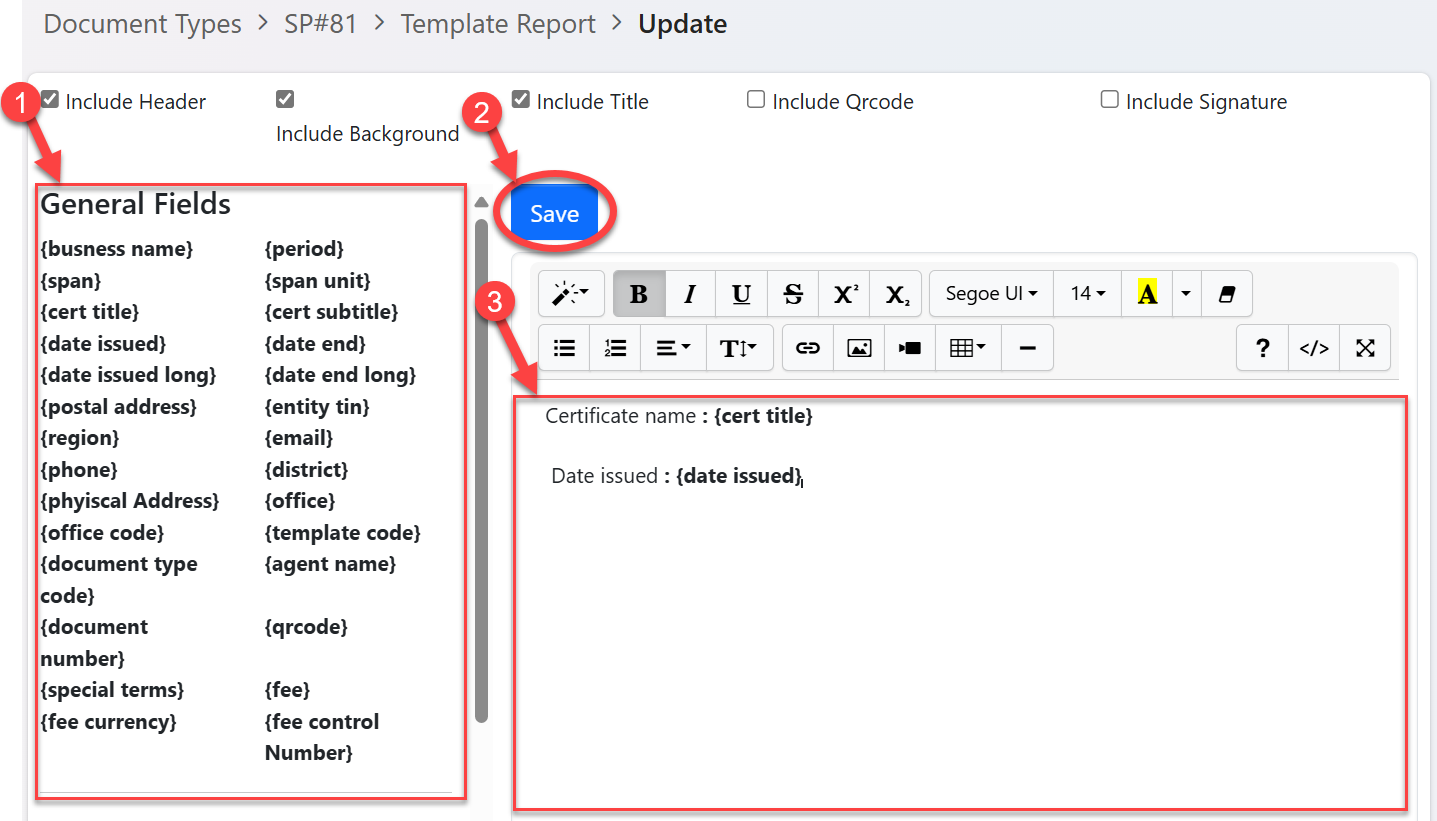Apply strikethrough formatting
This screenshot has width=1437, height=821.
point(793,294)
